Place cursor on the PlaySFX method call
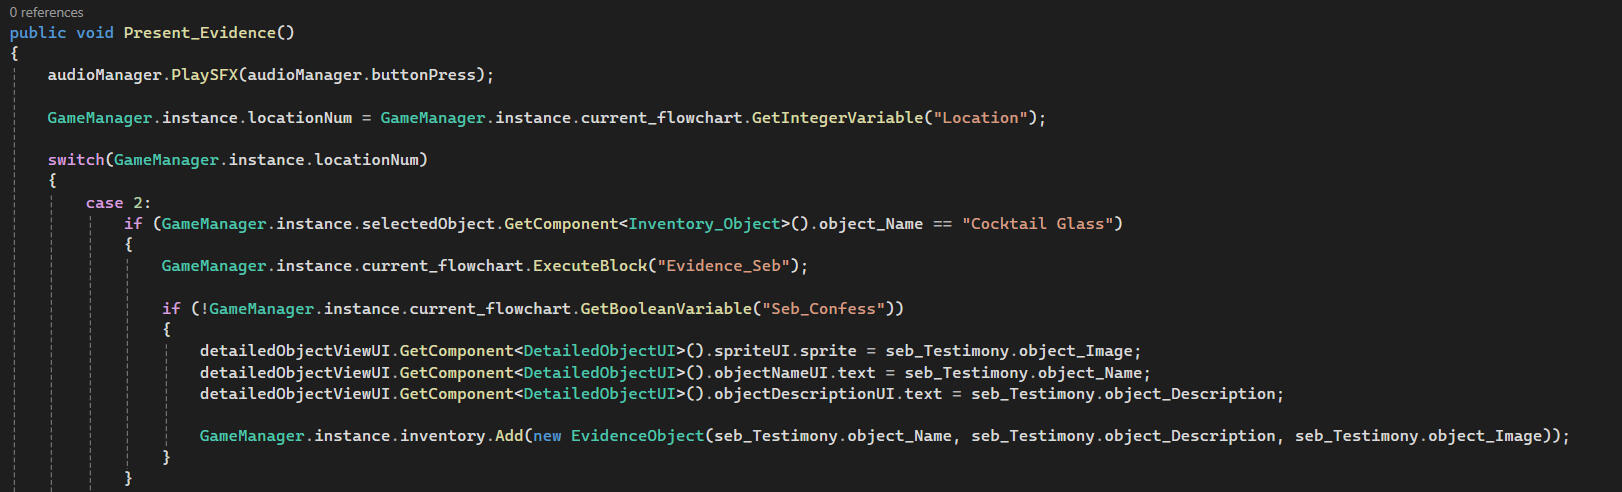This screenshot has width=1622, height=492. pyautogui.click(x=204, y=75)
